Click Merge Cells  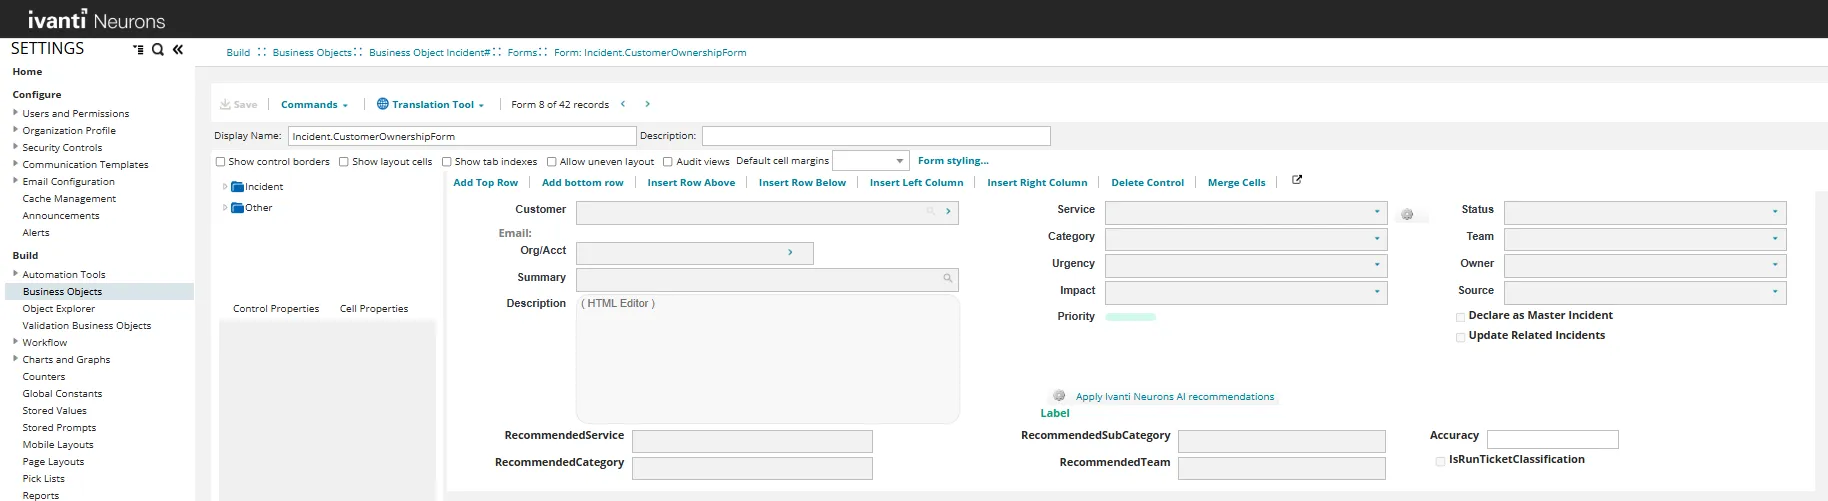coord(1236,183)
